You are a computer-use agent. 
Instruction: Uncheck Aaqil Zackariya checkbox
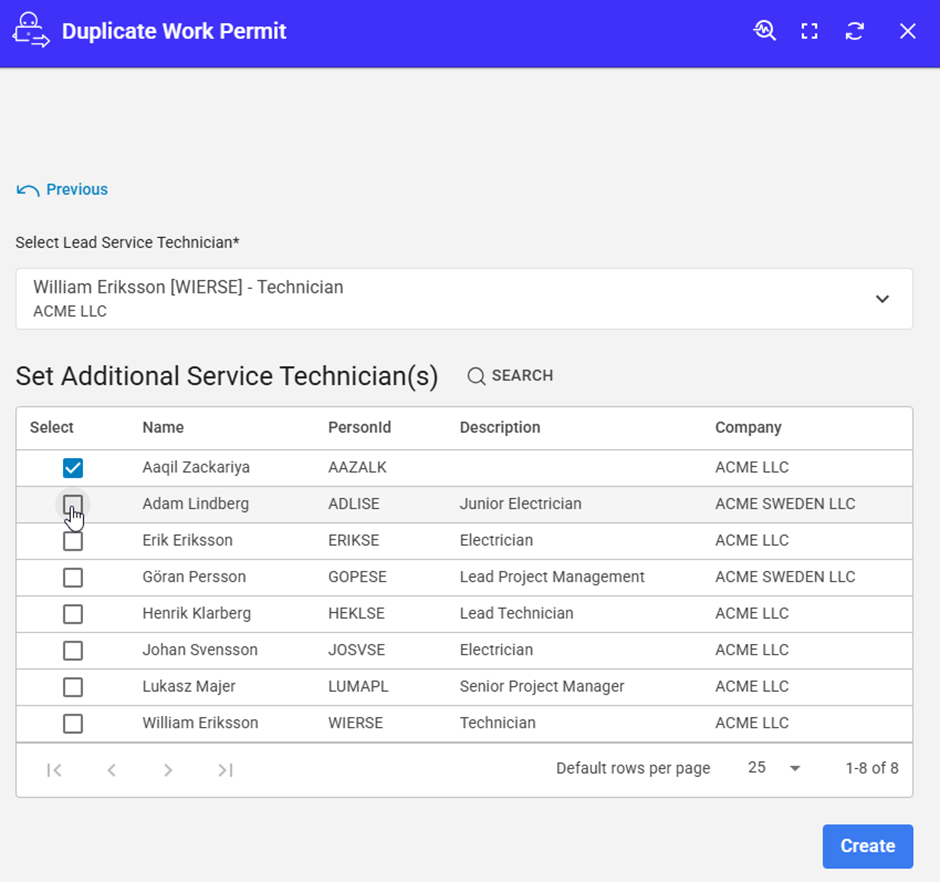(73, 468)
